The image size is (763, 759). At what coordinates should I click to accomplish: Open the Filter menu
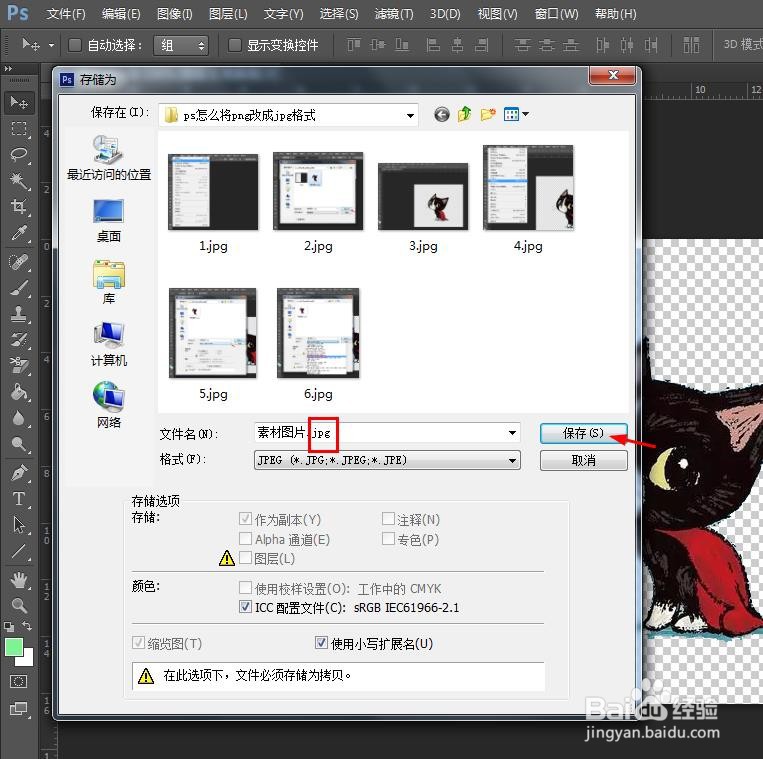pyautogui.click(x=394, y=14)
